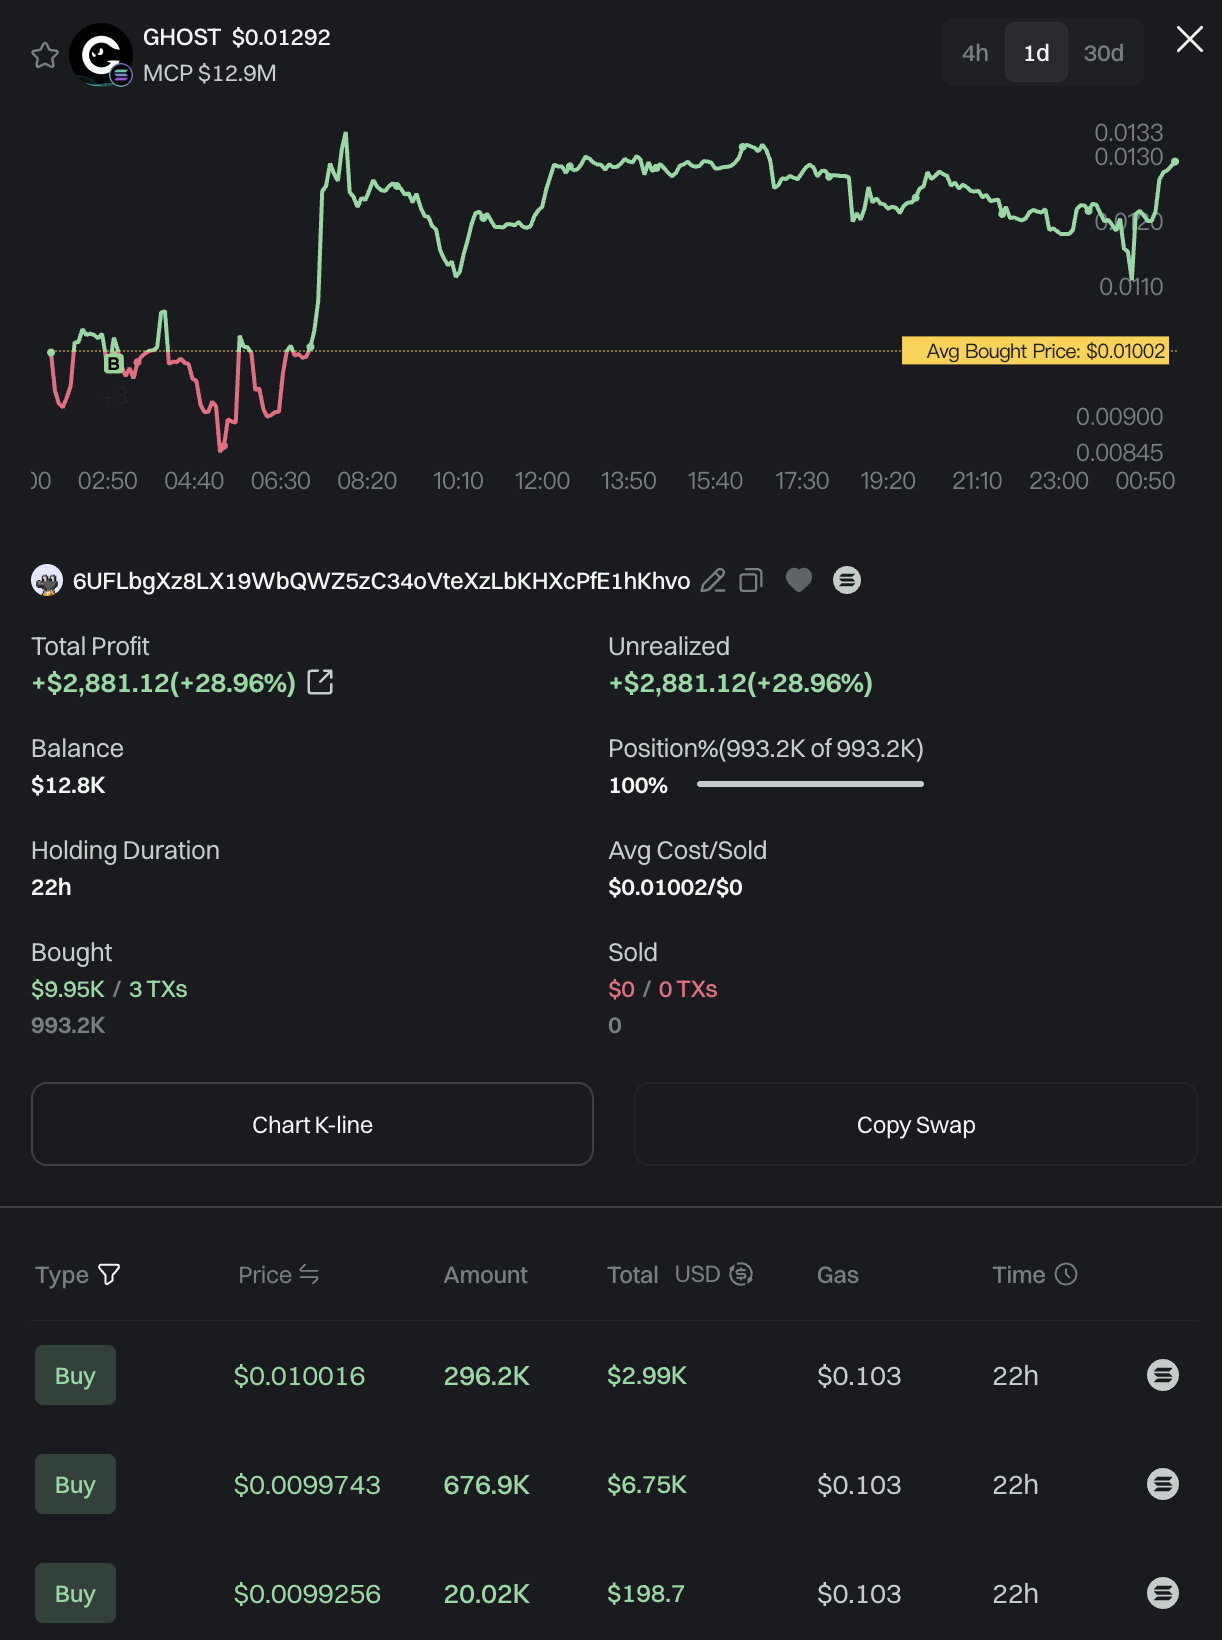Click the GHOST token logo
The height and width of the screenshot is (1640, 1222).
point(100,54)
